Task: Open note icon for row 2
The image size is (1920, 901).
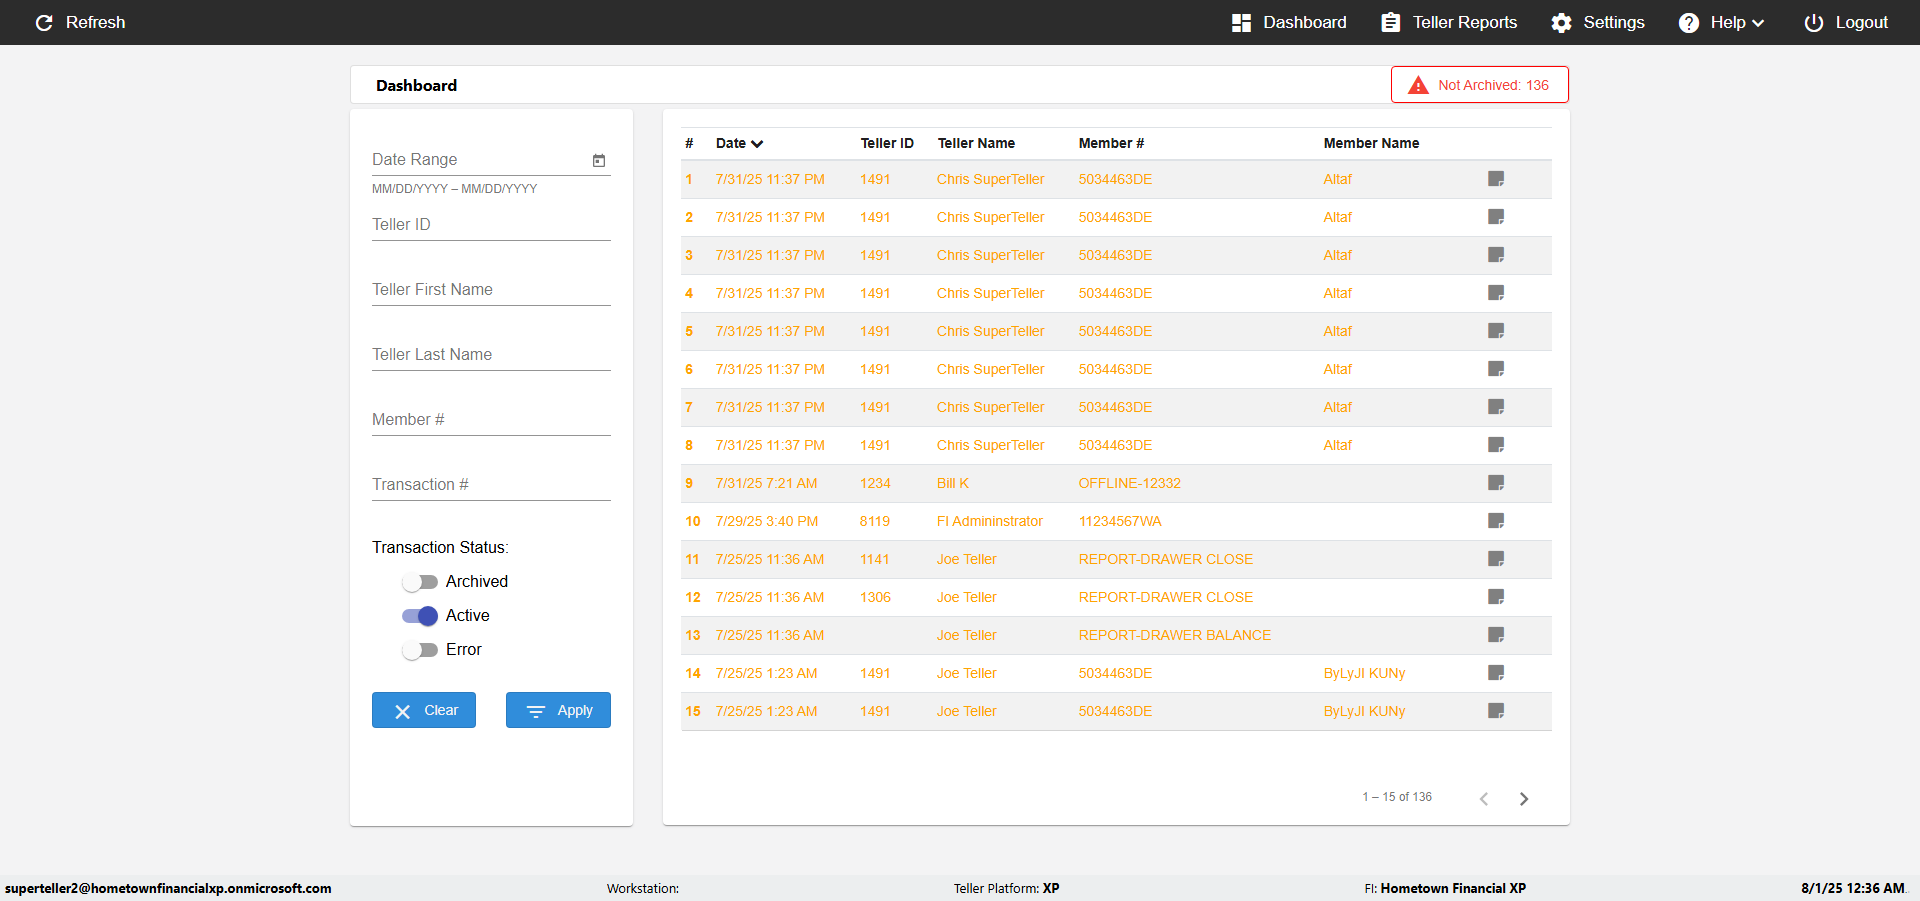Action: 1496,217
